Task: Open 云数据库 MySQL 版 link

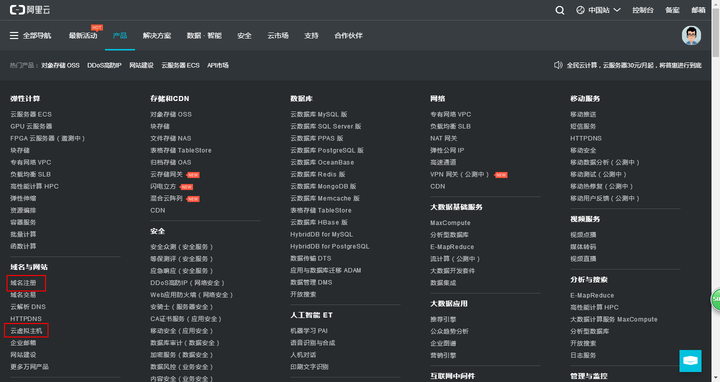Action: (319, 114)
